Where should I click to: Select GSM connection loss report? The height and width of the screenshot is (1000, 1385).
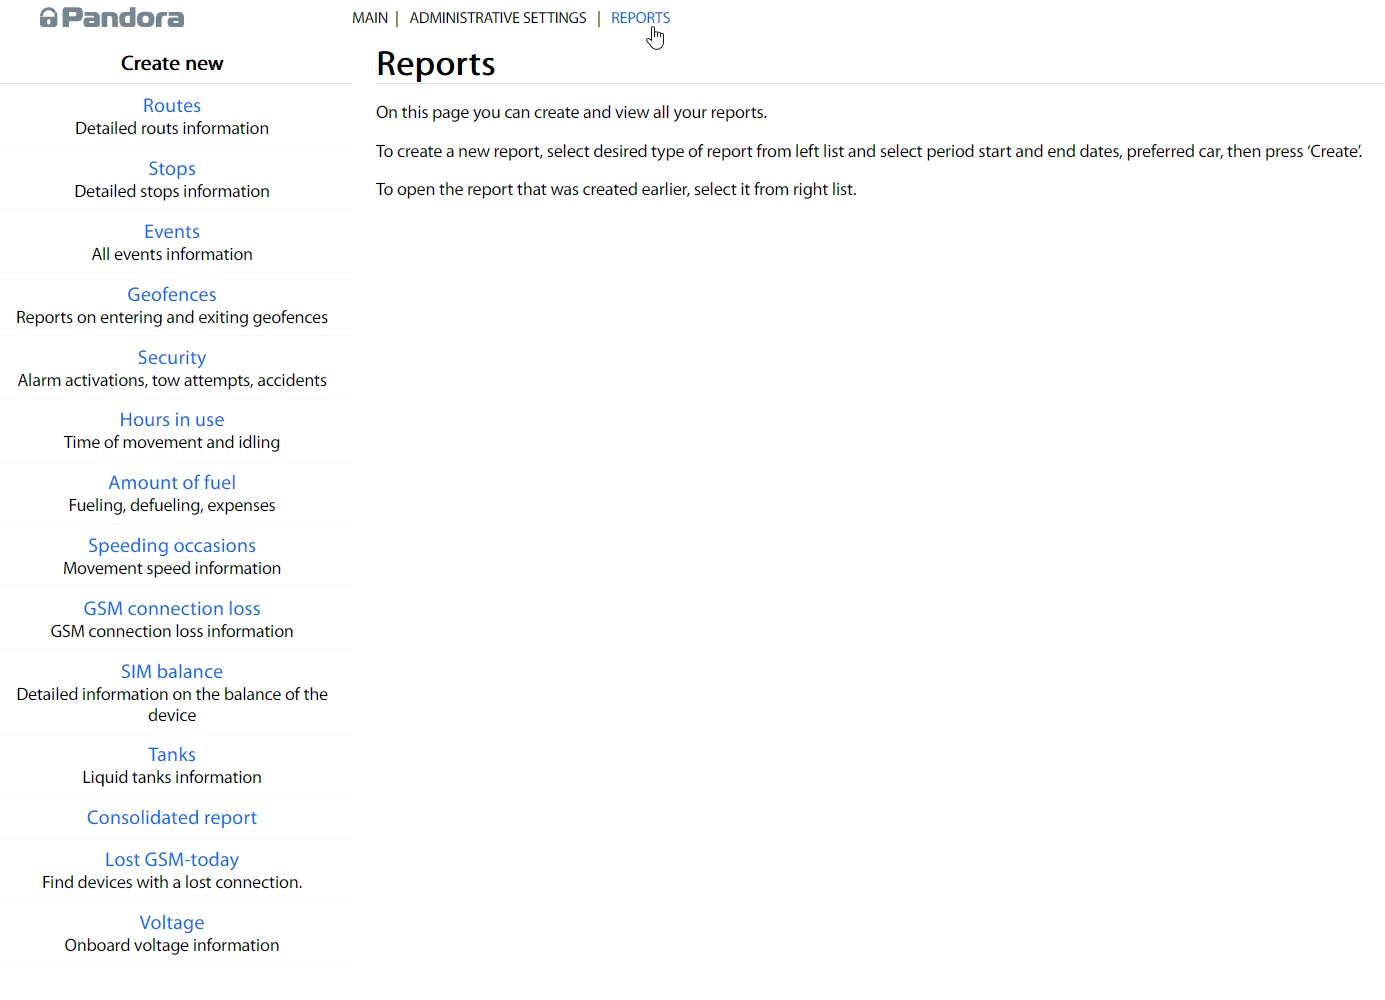(172, 608)
